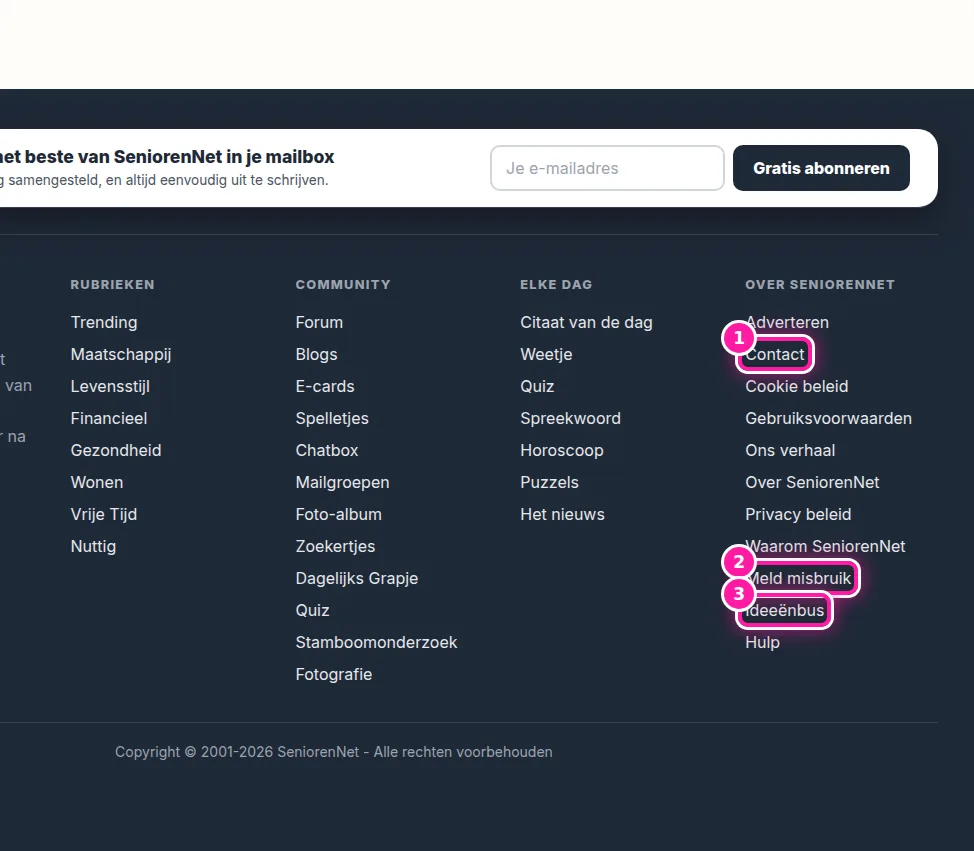The image size is (974, 851).
Task: Open the Dagelijks Grapje link
Action: pyautogui.click(x=357, y=578)
